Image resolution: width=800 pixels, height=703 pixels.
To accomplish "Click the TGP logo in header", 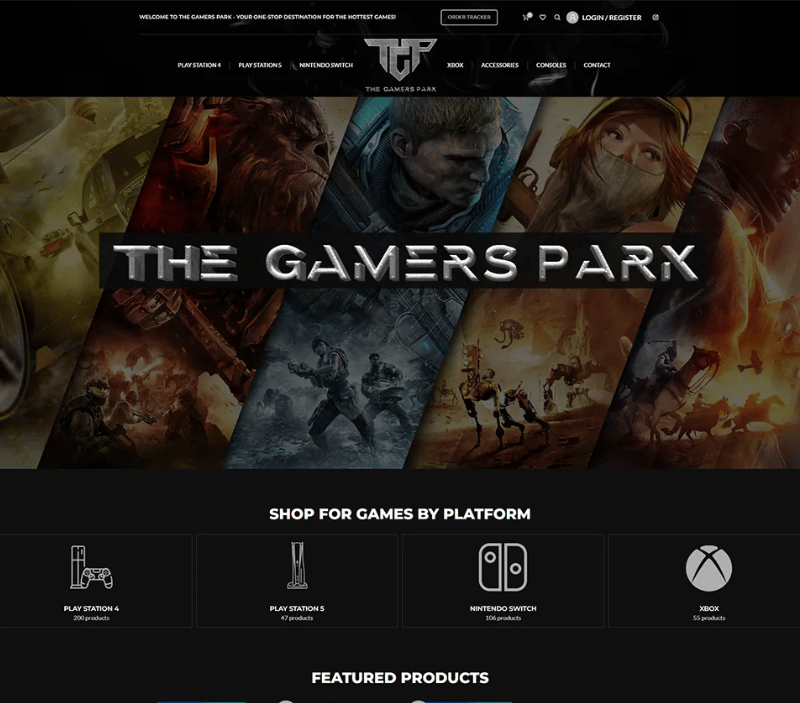I will click(x=401, y=65).
